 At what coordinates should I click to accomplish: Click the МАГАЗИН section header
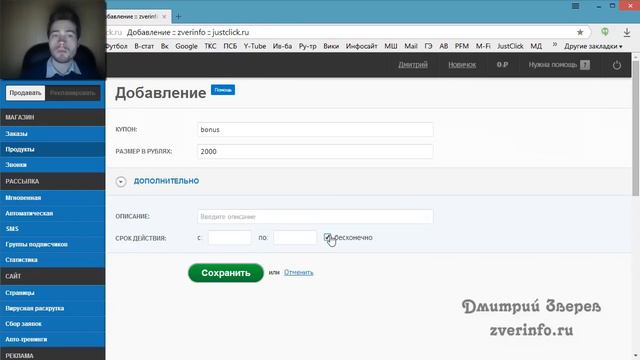pos(53,117)
